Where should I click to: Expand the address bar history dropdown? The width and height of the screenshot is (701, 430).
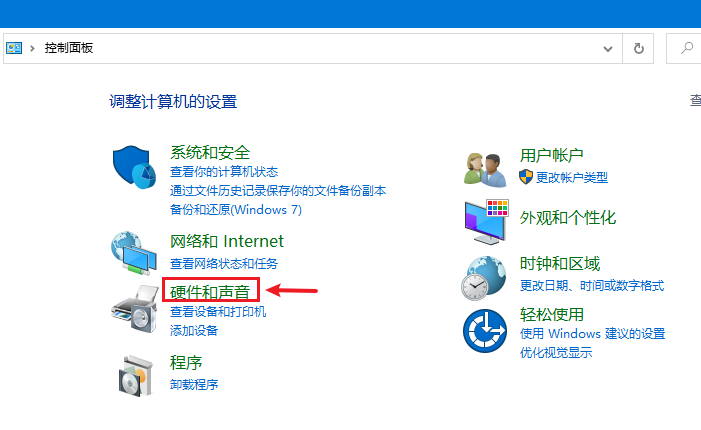[x=608, y=49]
